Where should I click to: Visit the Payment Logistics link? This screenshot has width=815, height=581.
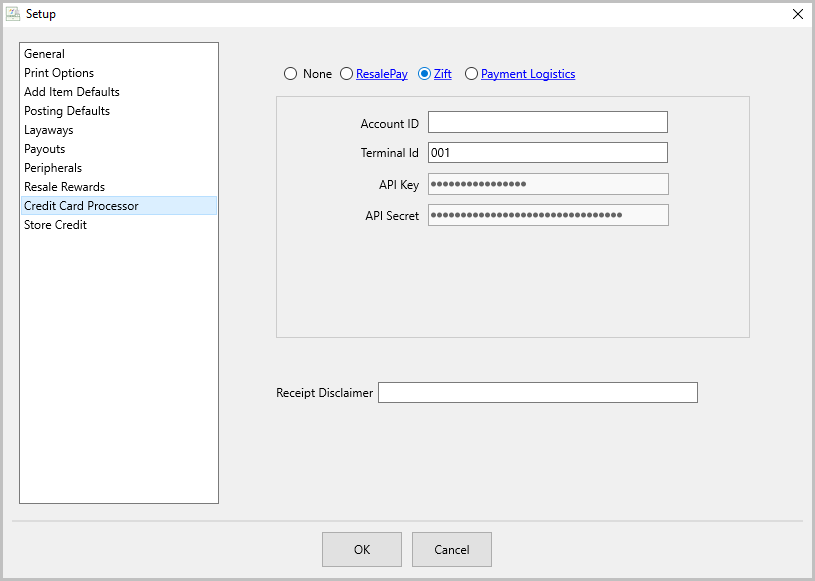(528, 74)
